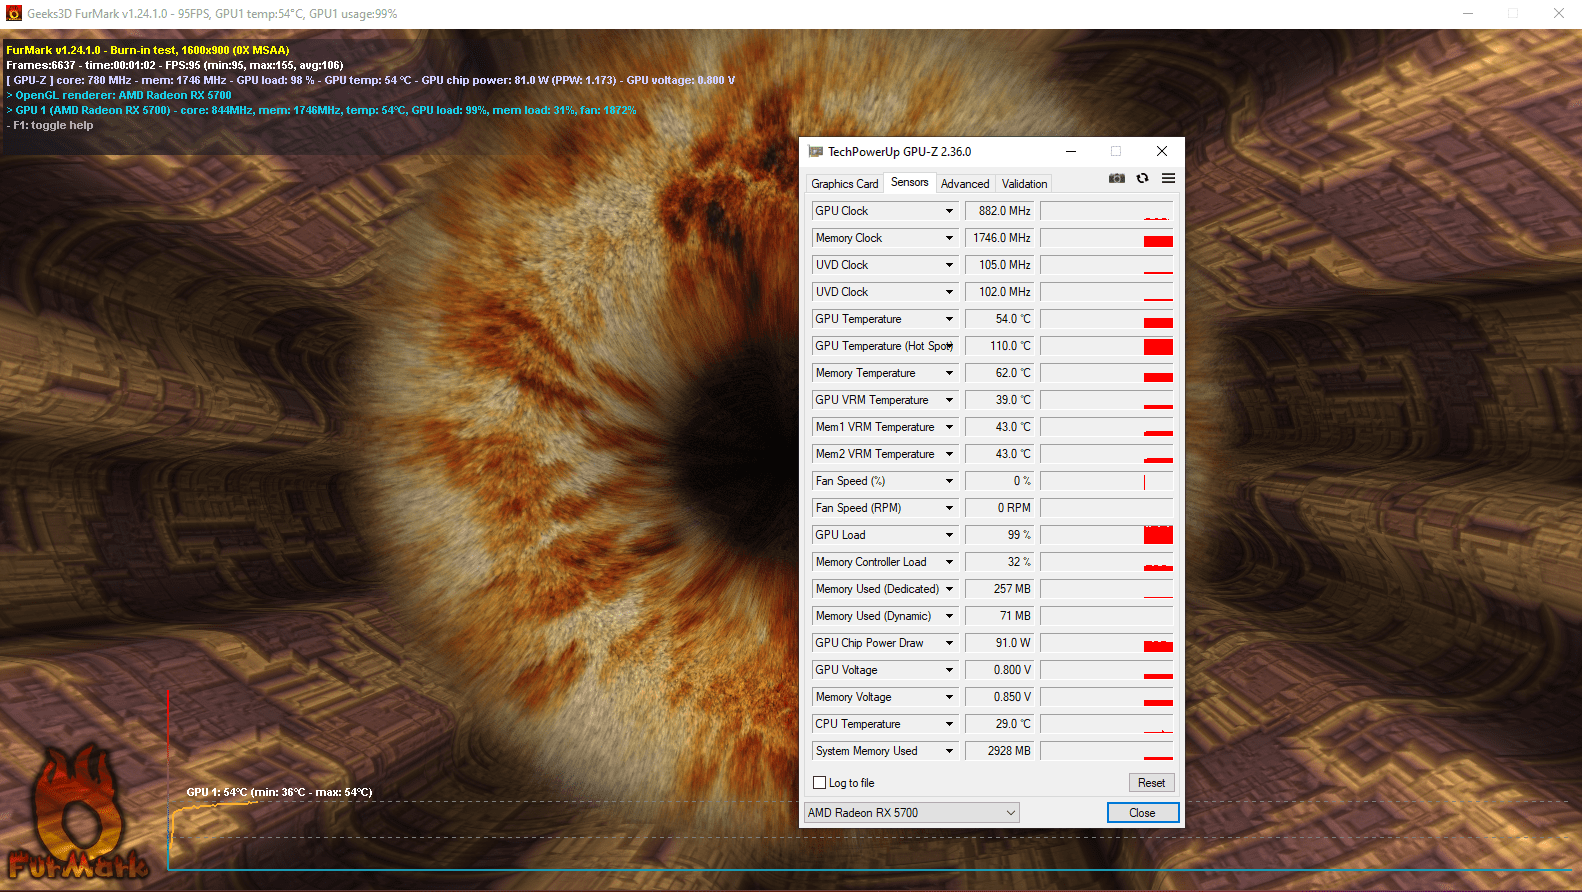Click the GPU-Z title bar app icon

coord(815,152)
